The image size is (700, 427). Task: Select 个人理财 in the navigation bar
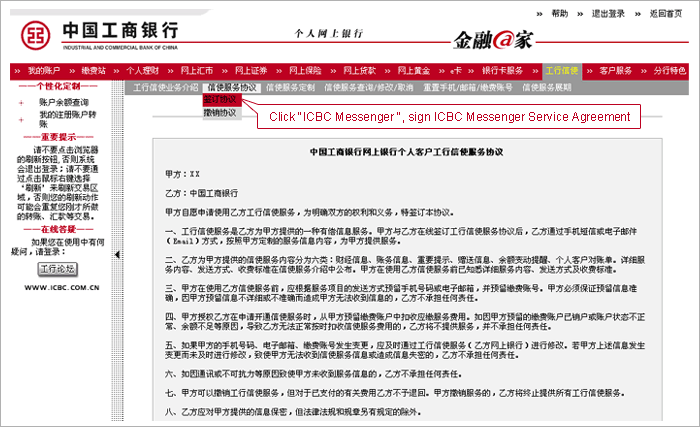tap(142, 72)
